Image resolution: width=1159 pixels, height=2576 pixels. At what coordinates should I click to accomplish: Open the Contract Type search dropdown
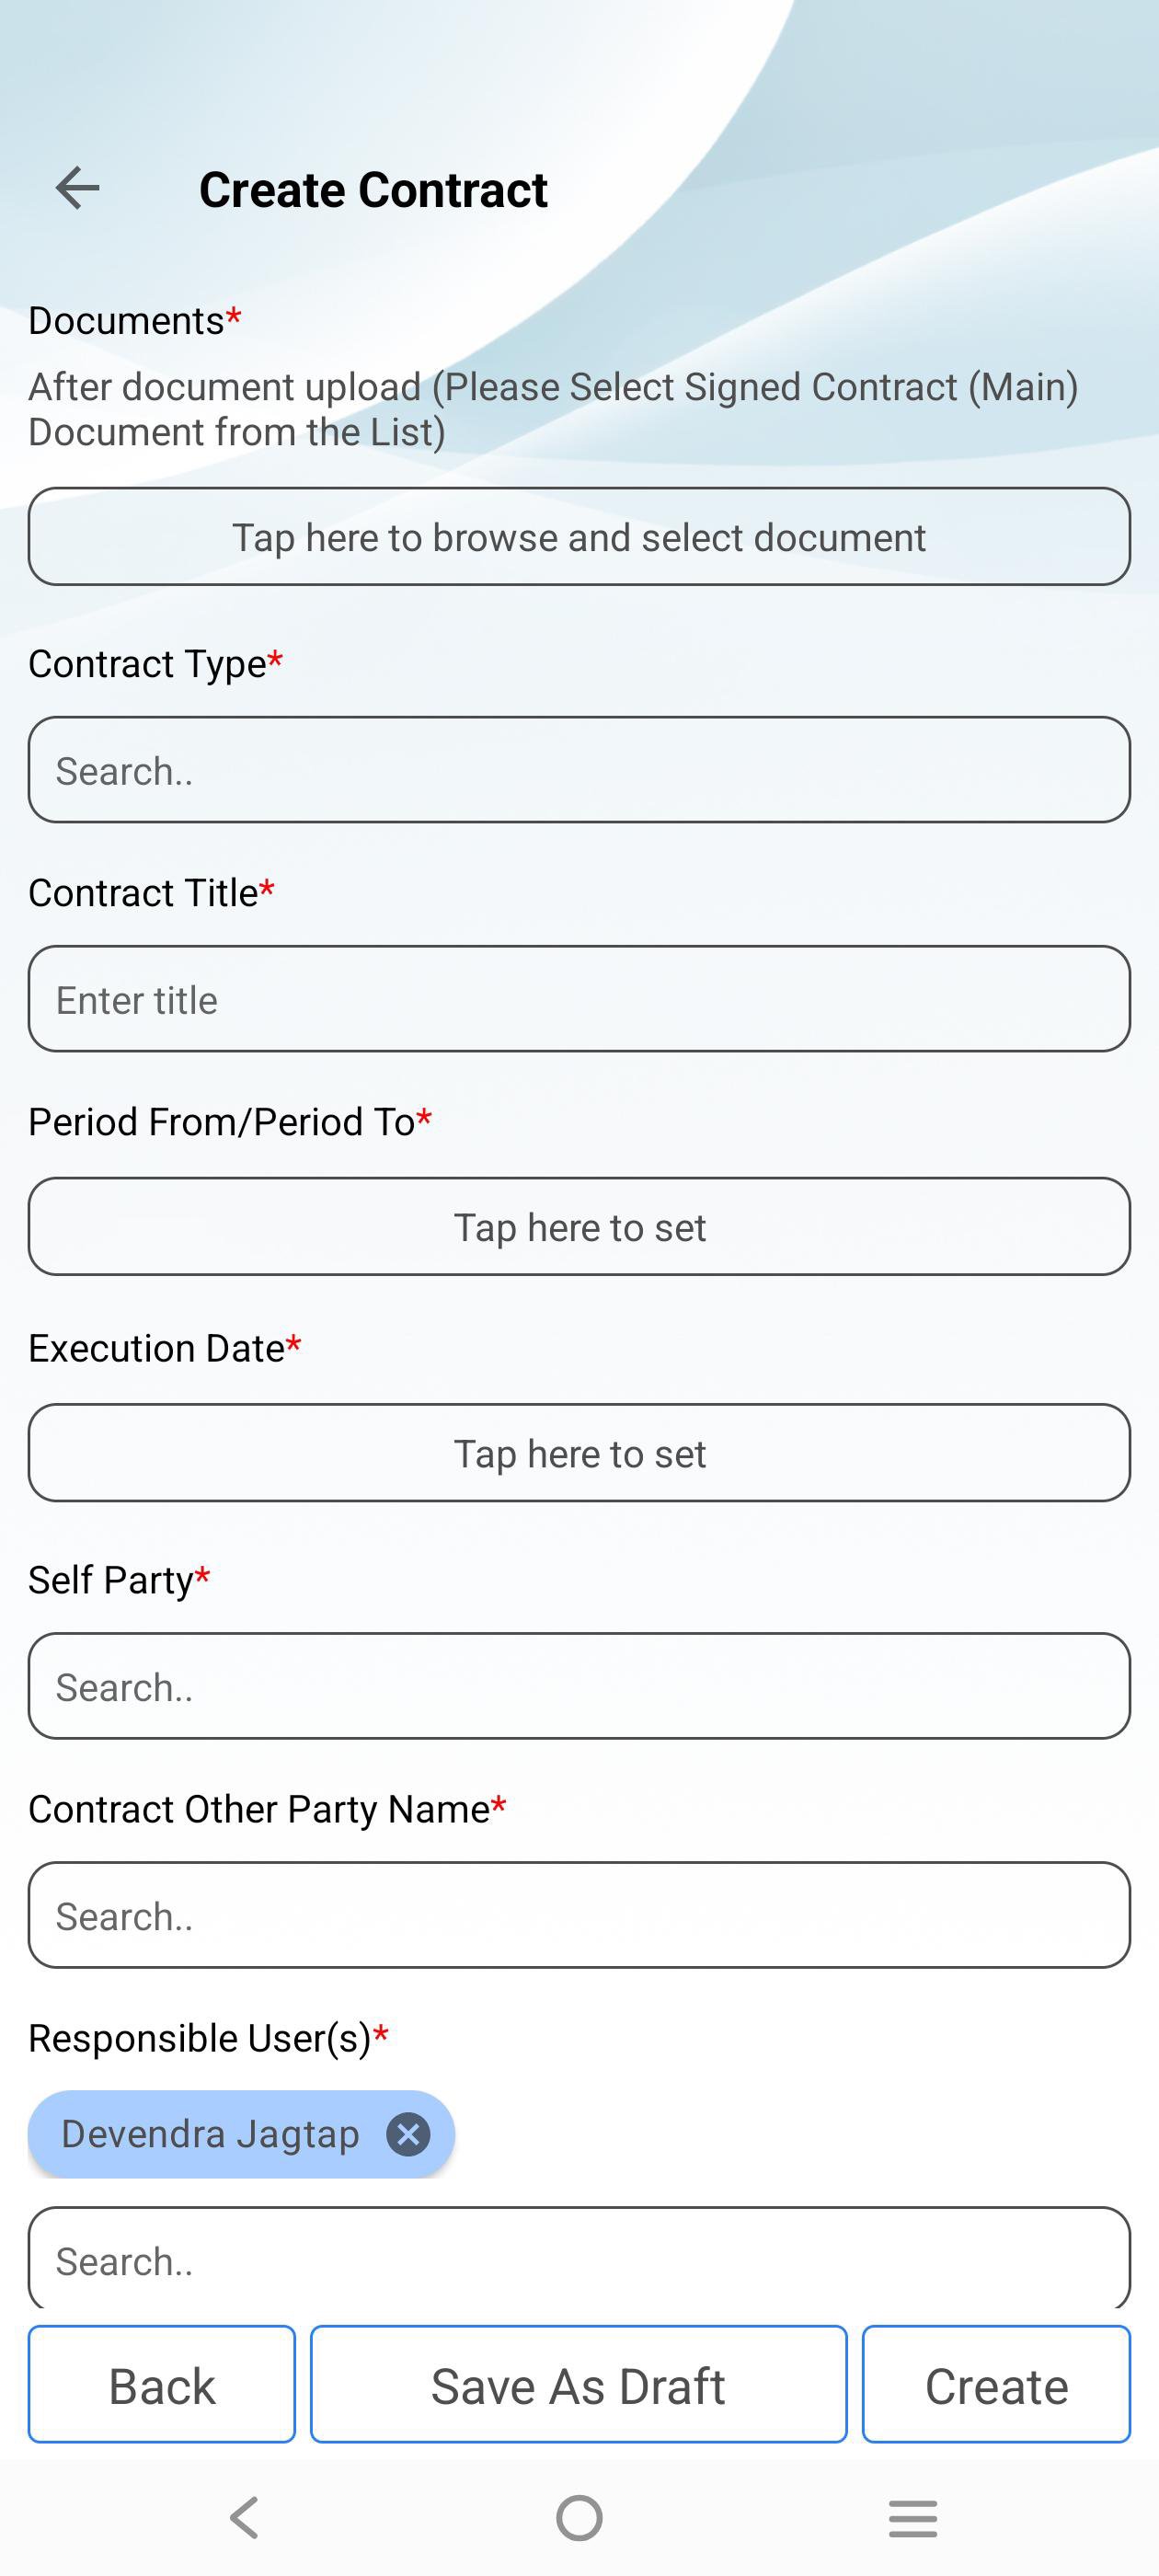pyautogui.click(x=579, y=770)
